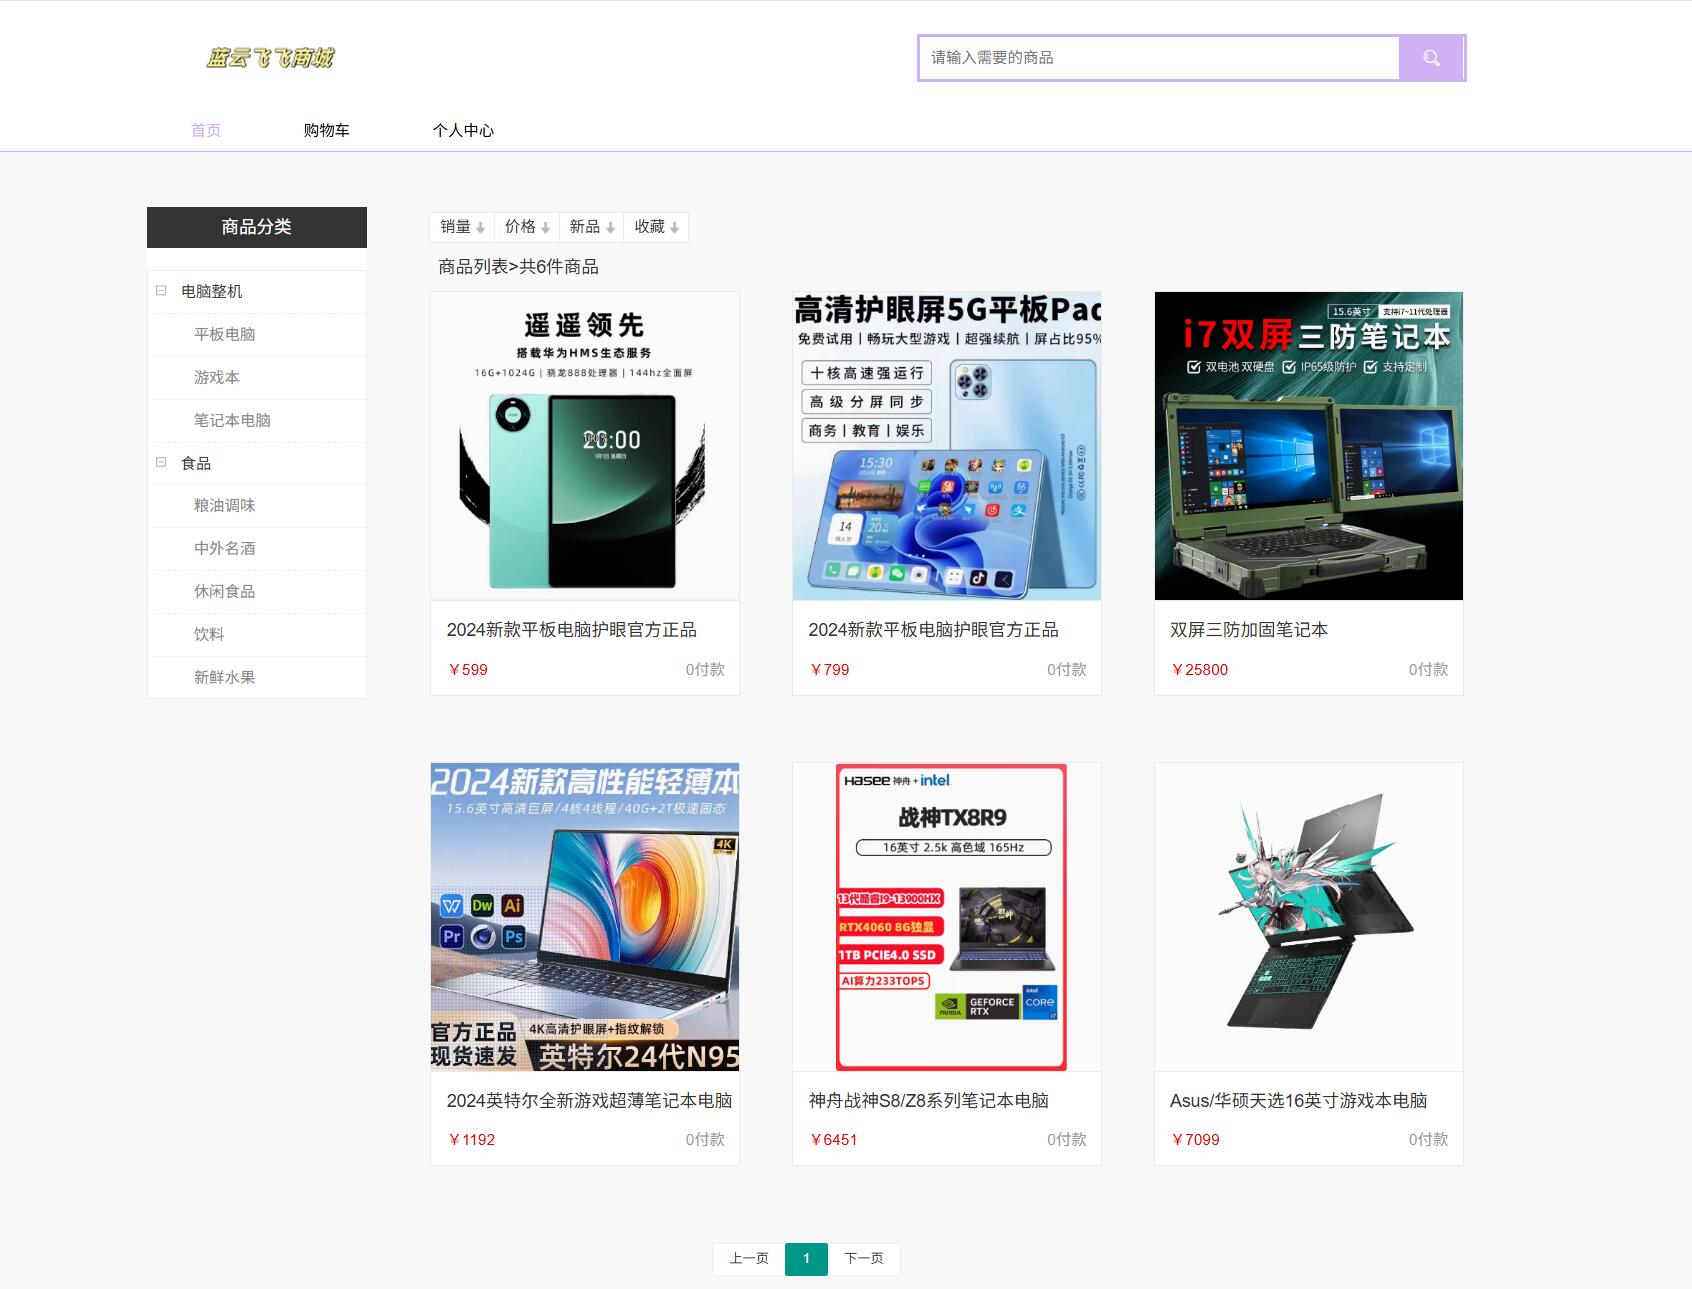Click the 神舟战神S8/Z8系列笔记本电脑 title
This screenshot has height=1289, width=1692.
pos(928,1101)
